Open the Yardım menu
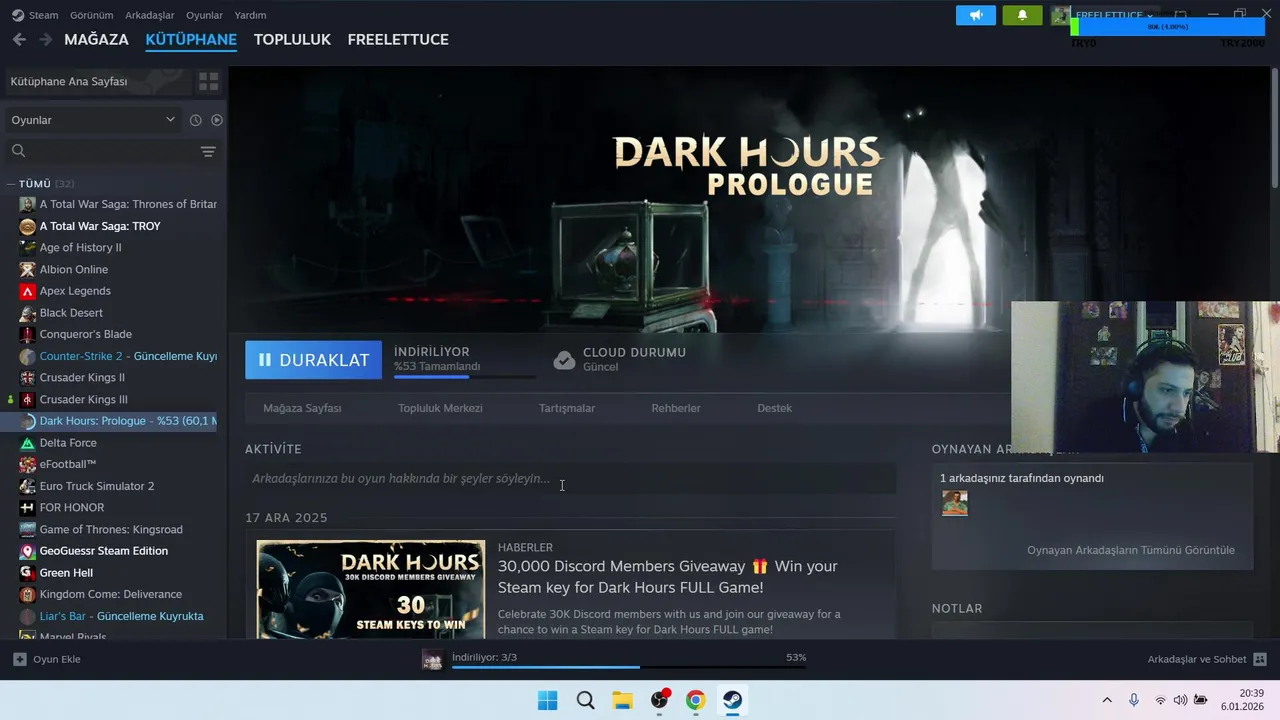Screen dimensions: 1280x720 coord(250,15)
